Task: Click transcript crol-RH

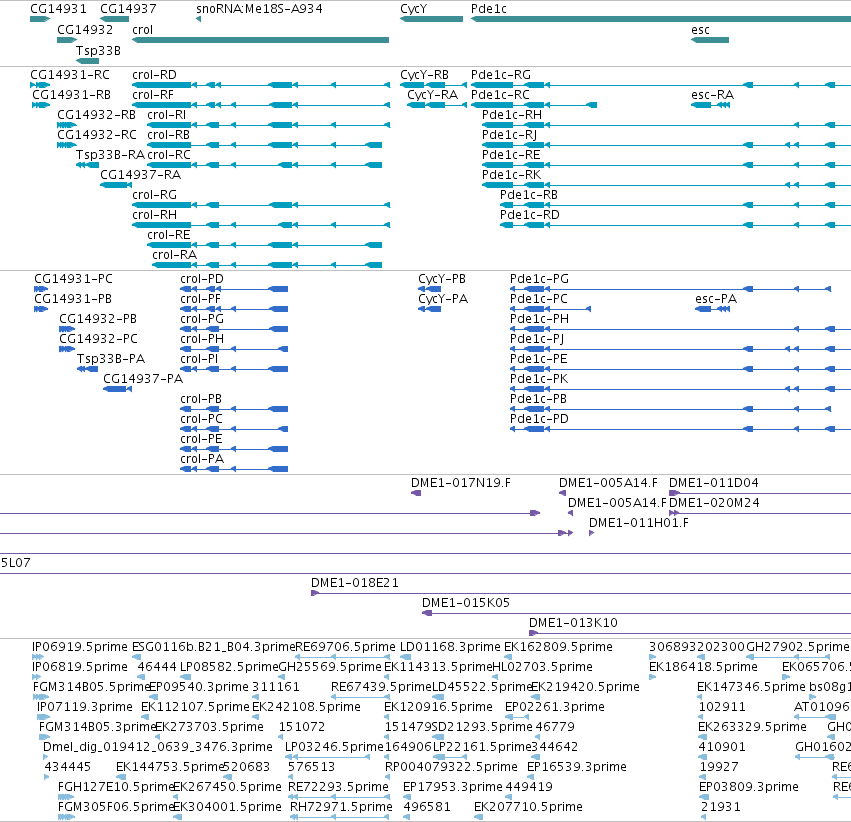Action: tap(261, 225)
